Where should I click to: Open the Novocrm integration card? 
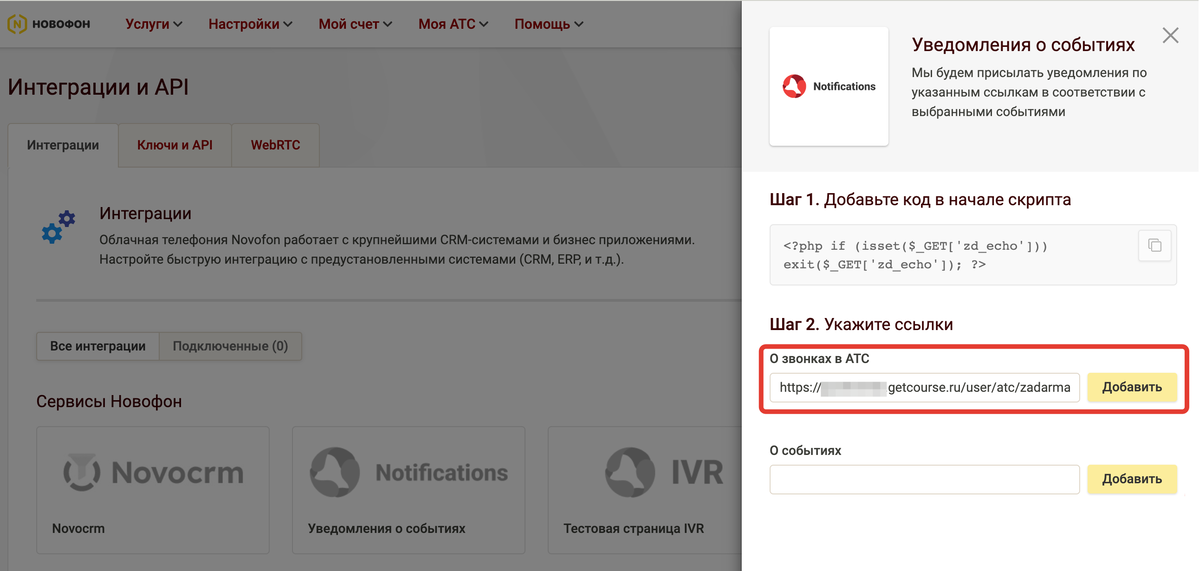(153, 490)
